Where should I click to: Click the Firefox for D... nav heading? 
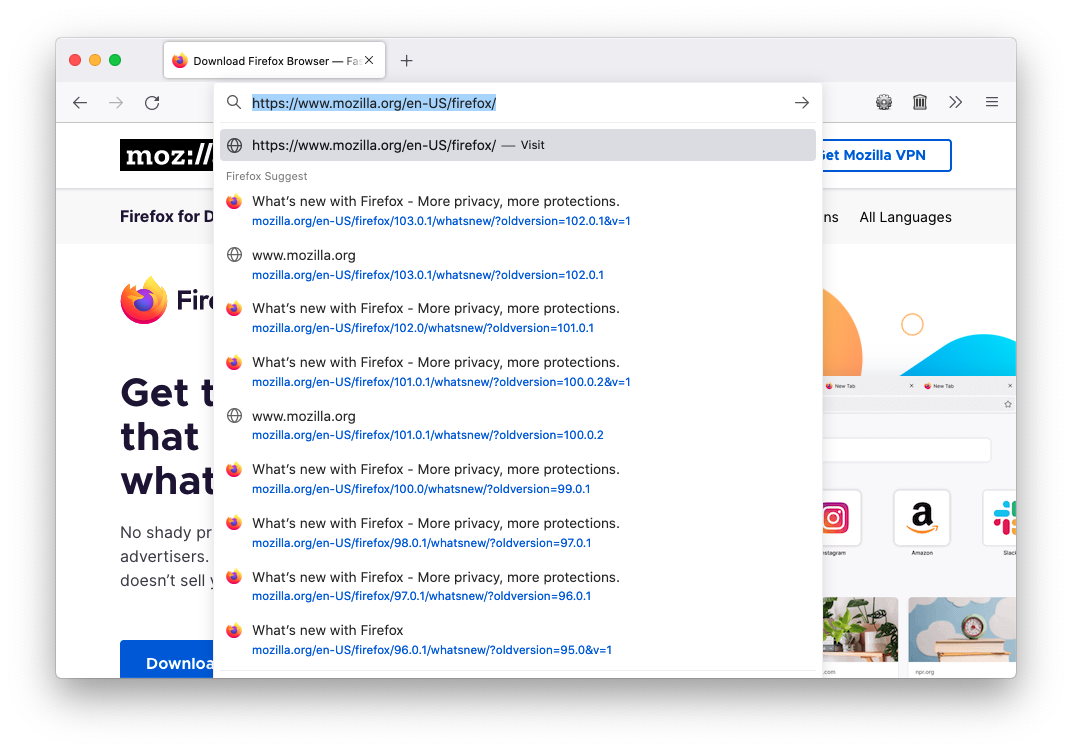167,217
